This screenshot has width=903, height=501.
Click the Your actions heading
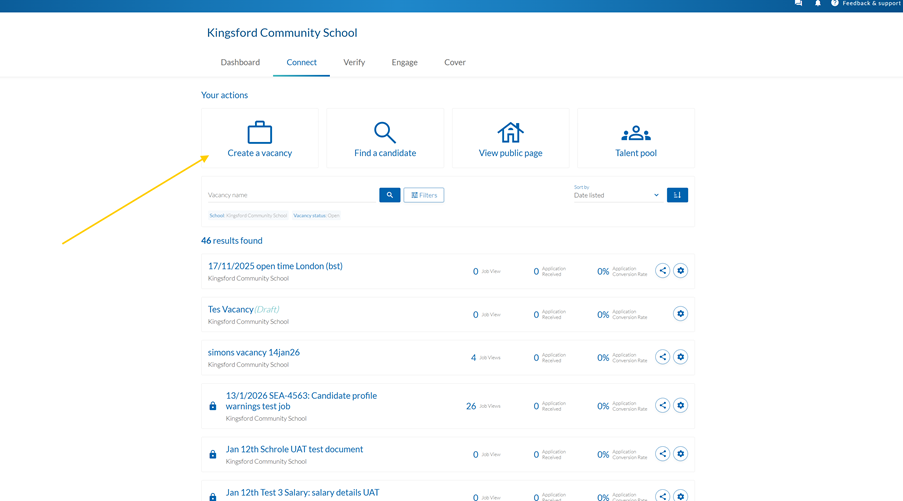[225, 95]
